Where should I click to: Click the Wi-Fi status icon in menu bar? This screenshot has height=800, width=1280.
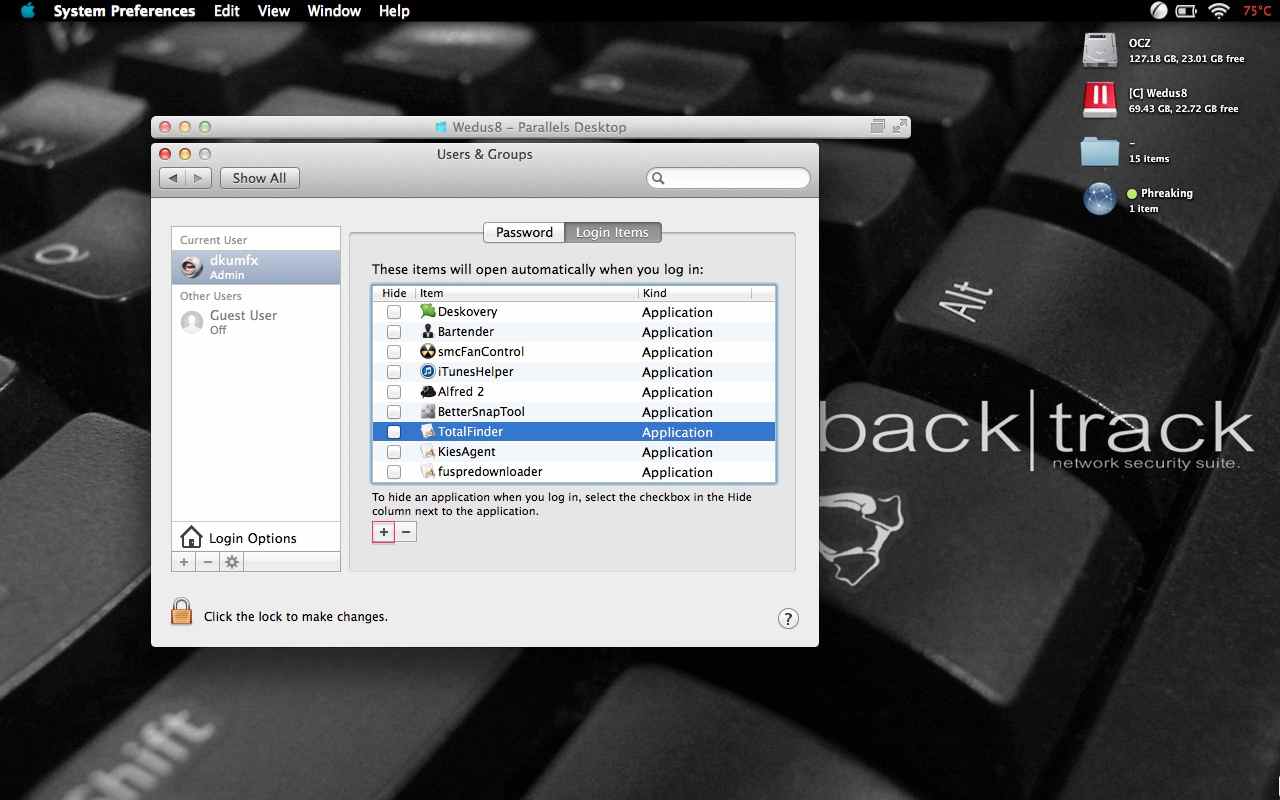pos(1218,11)
